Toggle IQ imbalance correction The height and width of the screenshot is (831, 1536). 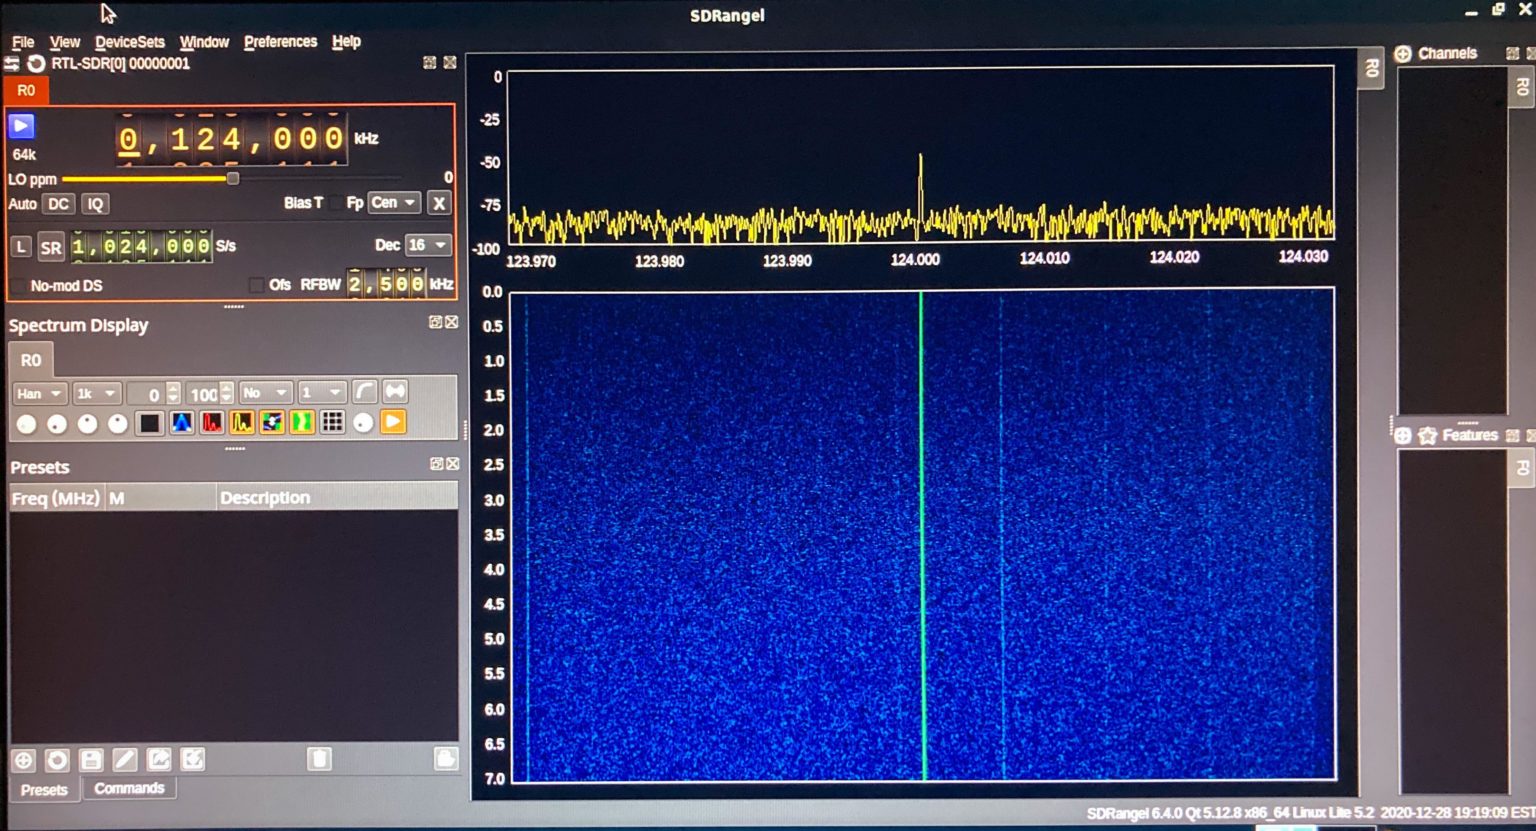point(95,204)
